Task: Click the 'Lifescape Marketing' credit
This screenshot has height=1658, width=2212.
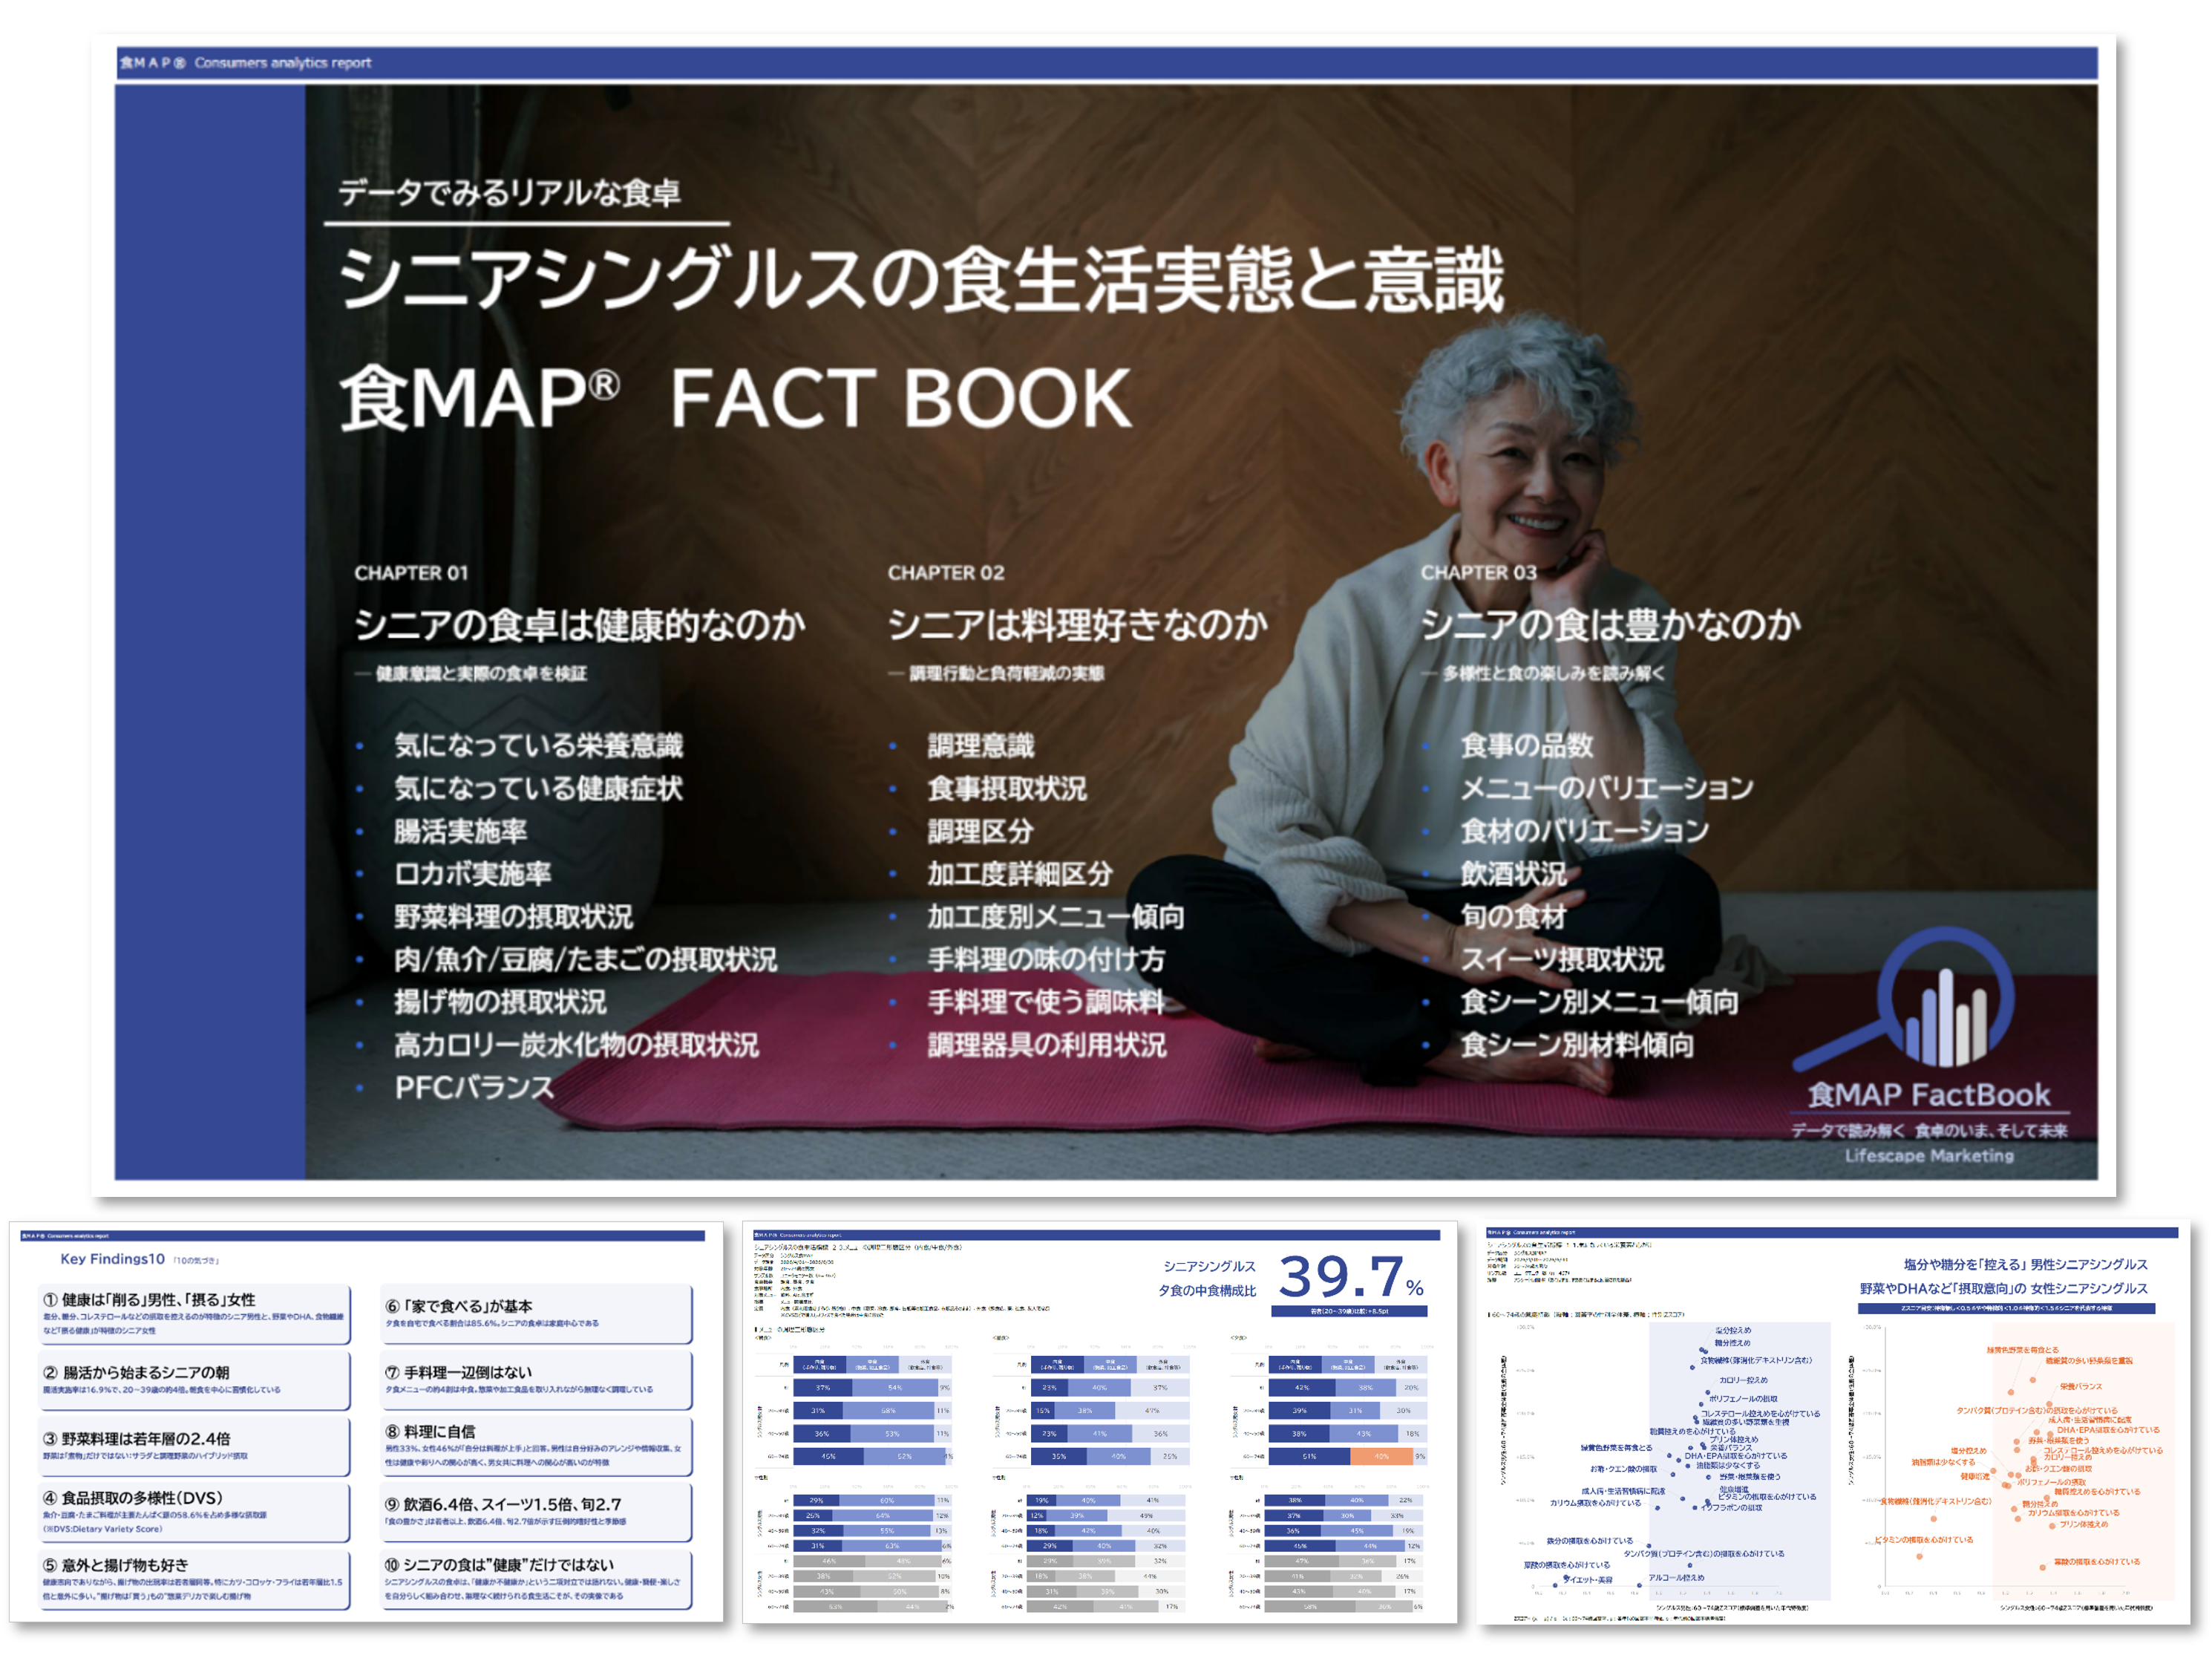Action: click(1929, 1156)
